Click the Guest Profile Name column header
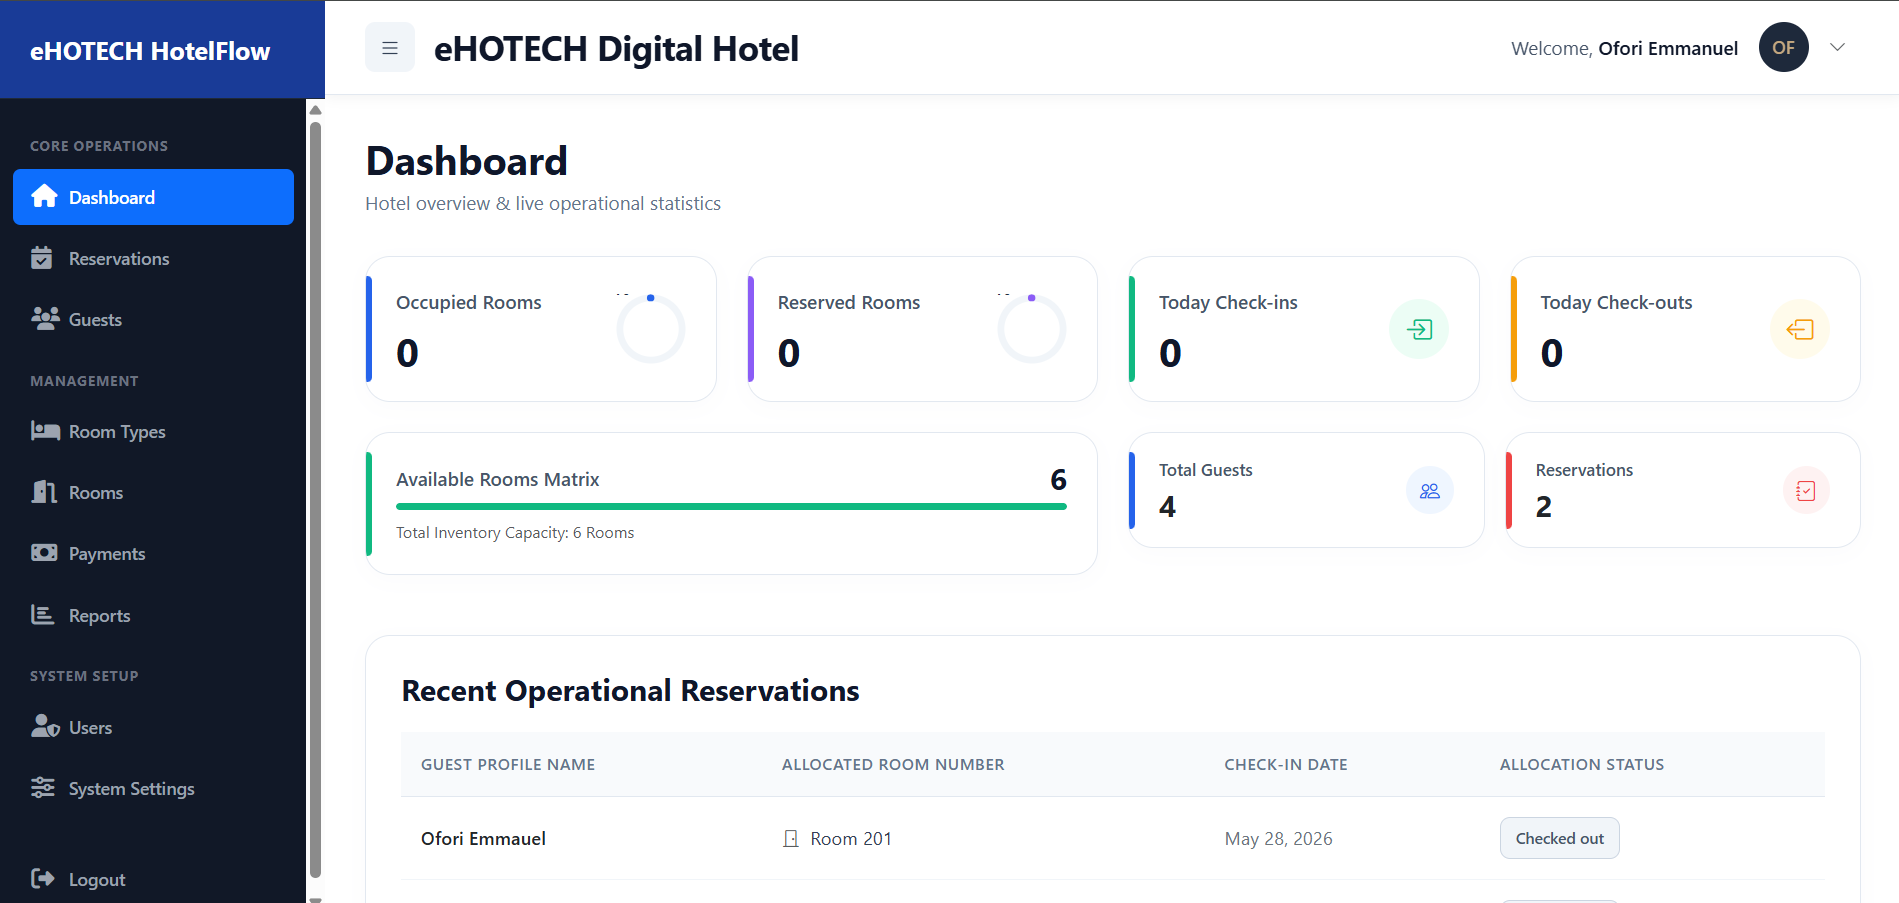This screenshot has width=1899, height=903. pyautogui.click(x=508, y=764)
